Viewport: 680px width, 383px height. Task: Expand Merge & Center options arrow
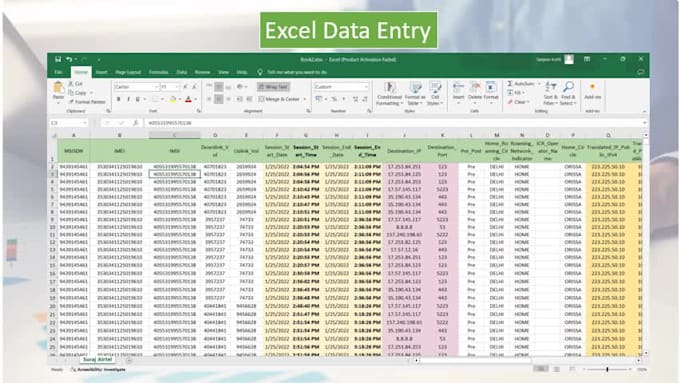[x=305, y=99]
